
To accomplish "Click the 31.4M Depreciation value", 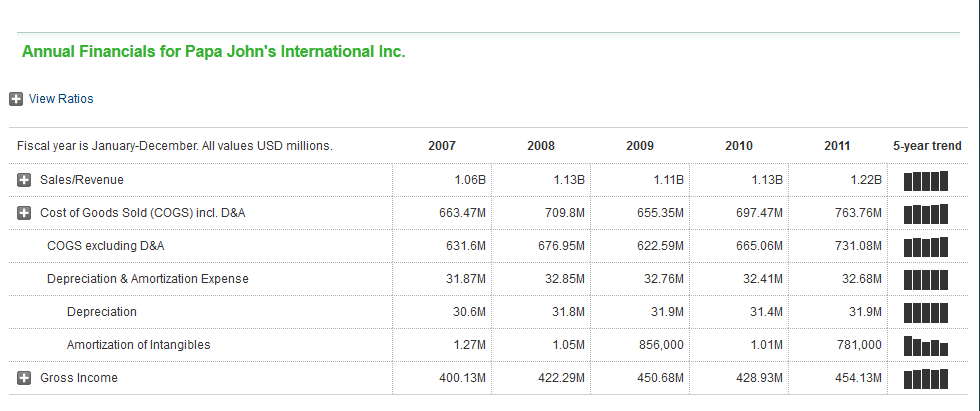I will click(x=766, y=312).
